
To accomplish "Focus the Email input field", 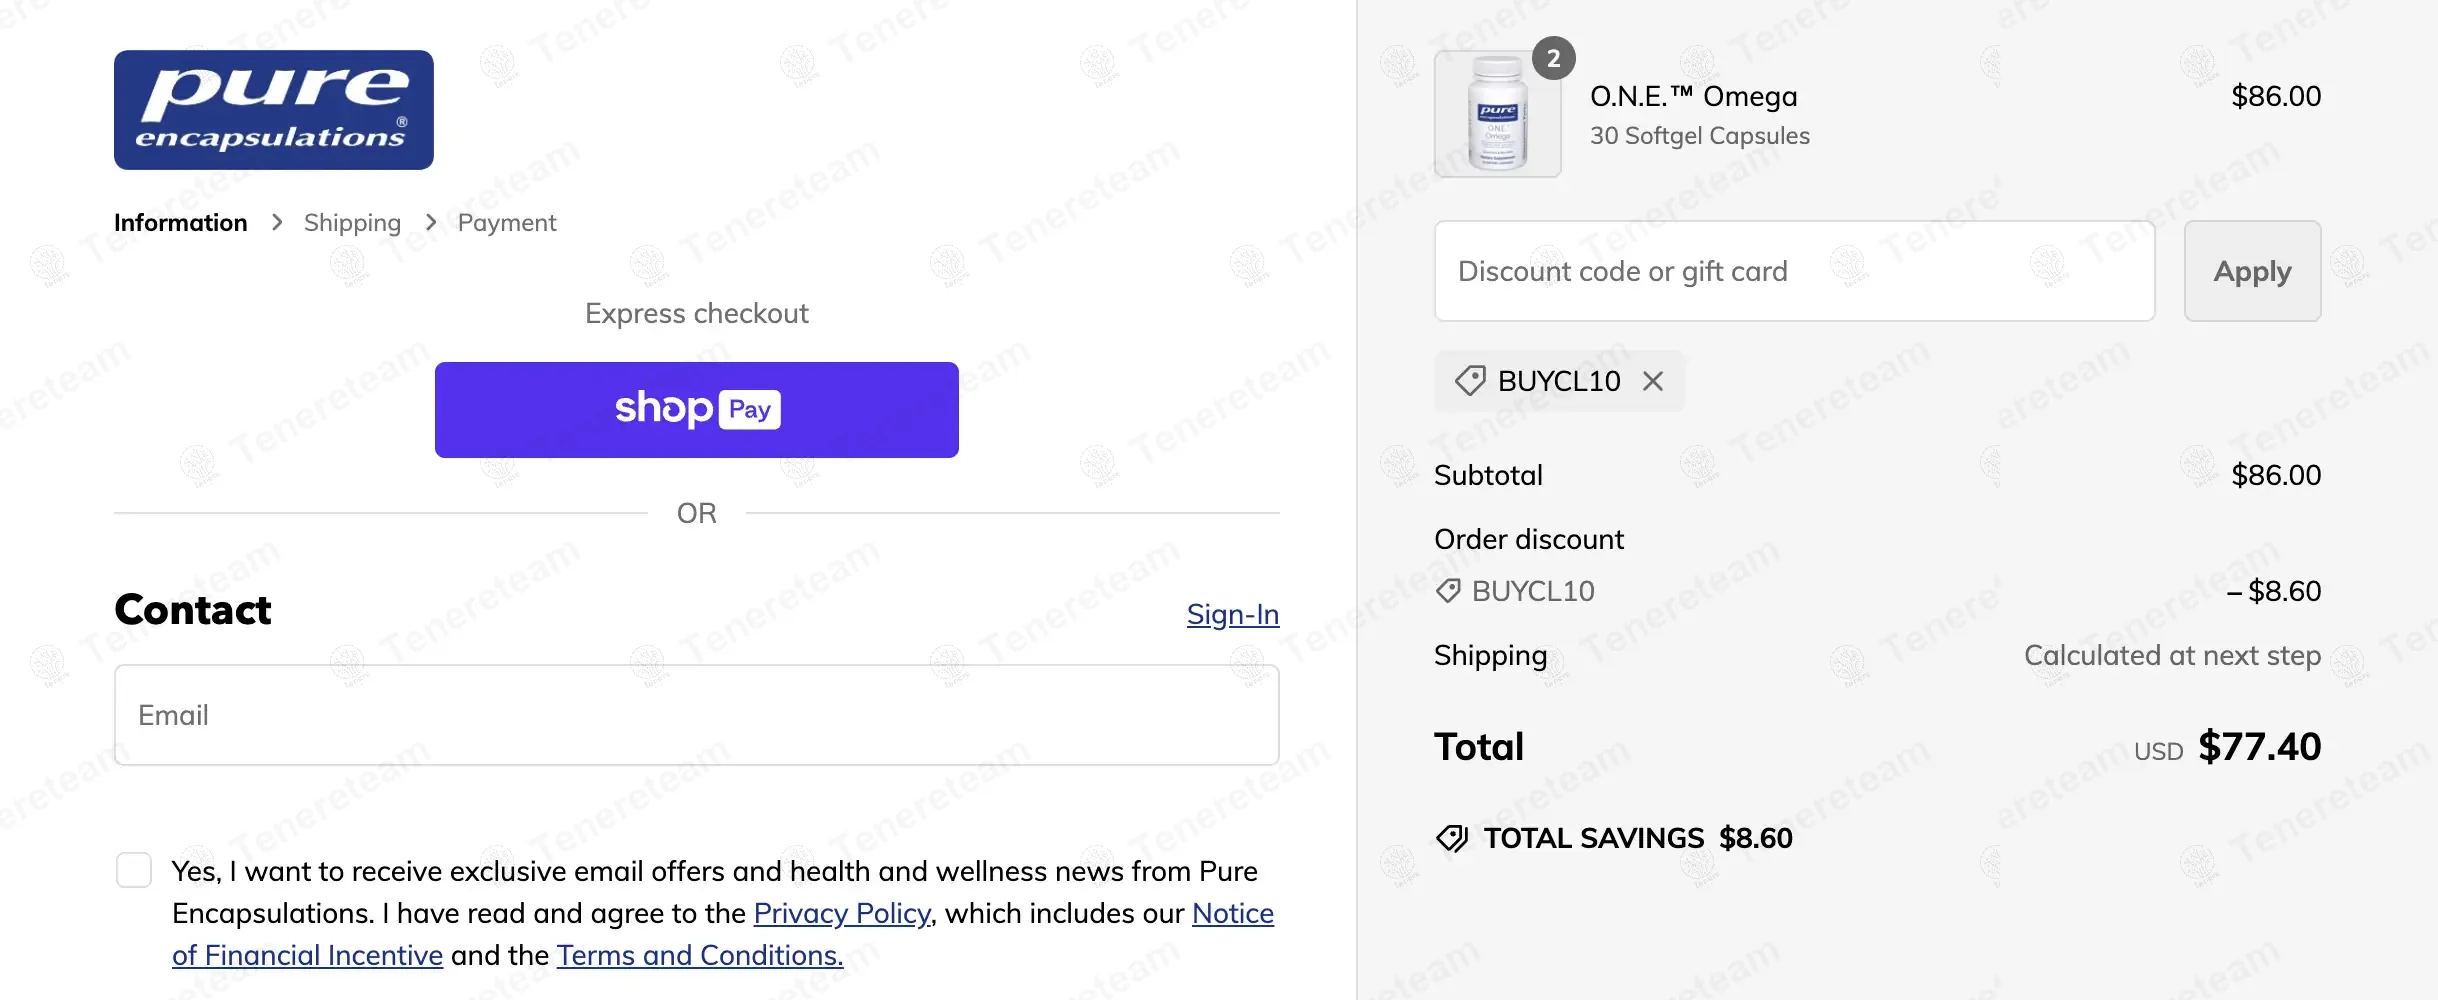I will pos(696,715).
